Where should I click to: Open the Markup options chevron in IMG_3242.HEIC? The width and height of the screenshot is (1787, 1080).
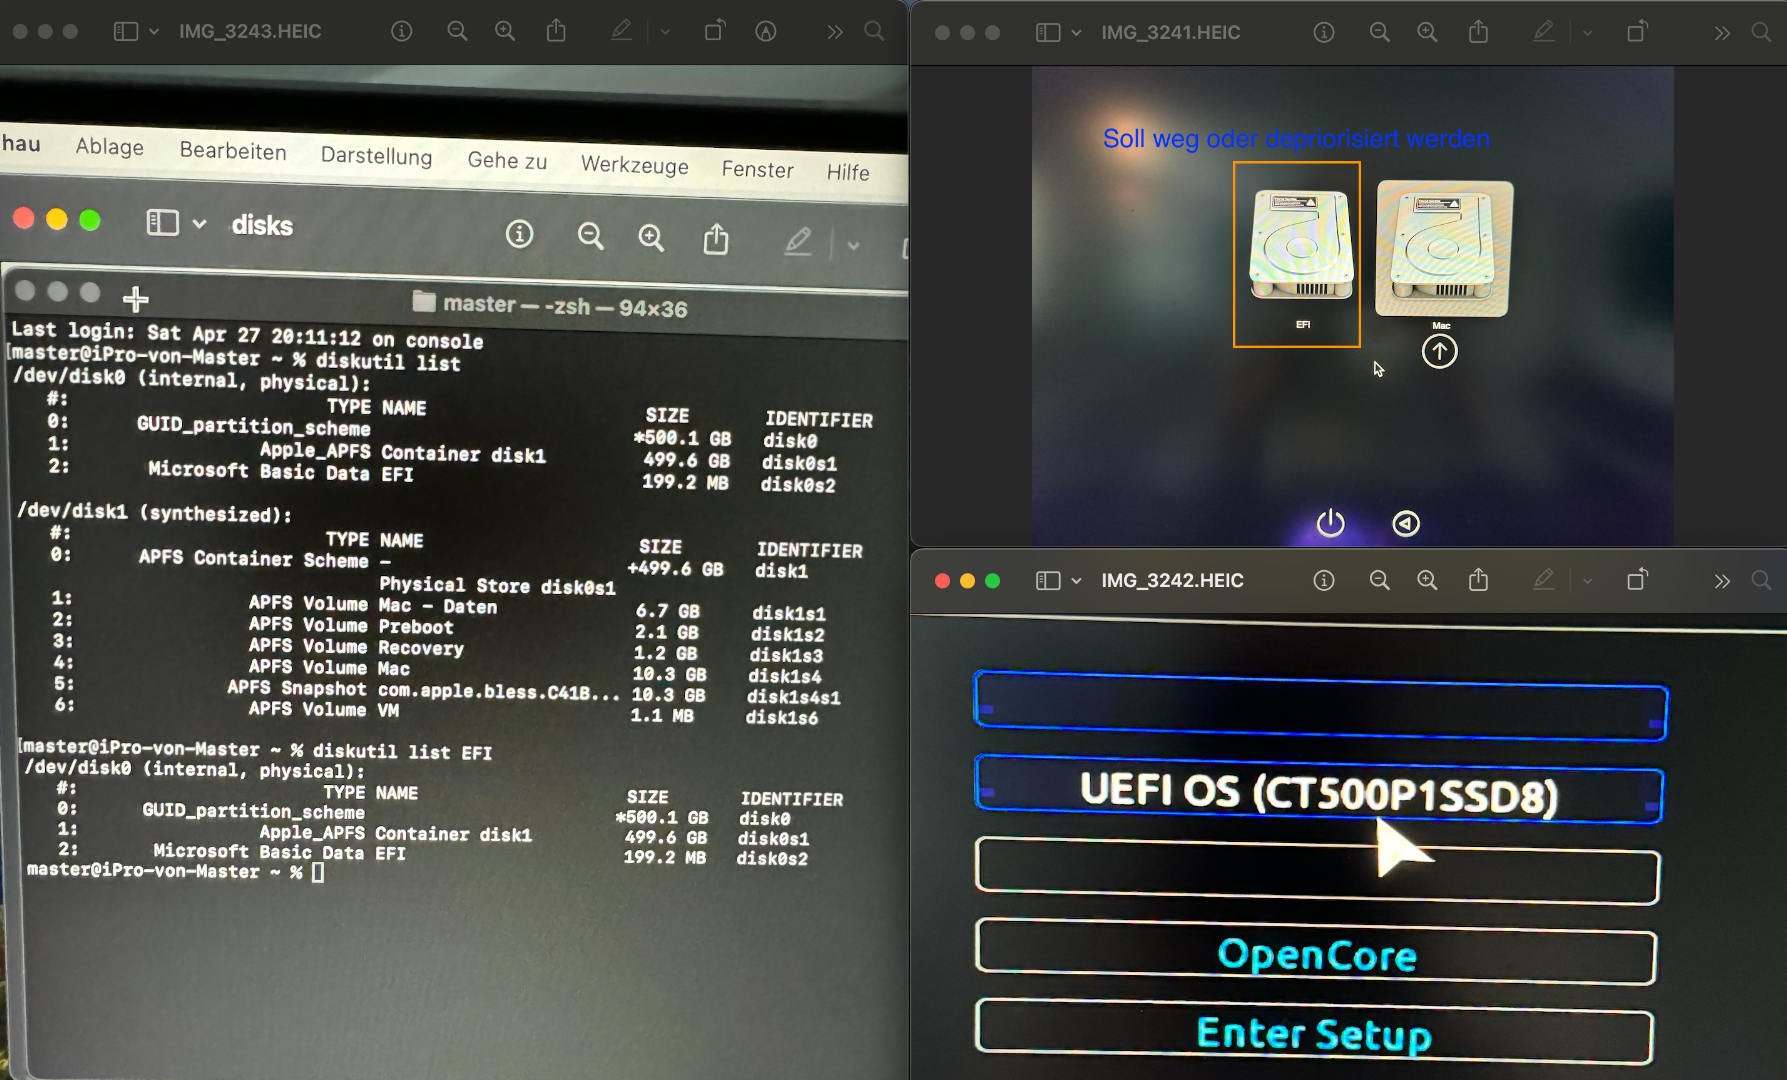click(1587, 580)
